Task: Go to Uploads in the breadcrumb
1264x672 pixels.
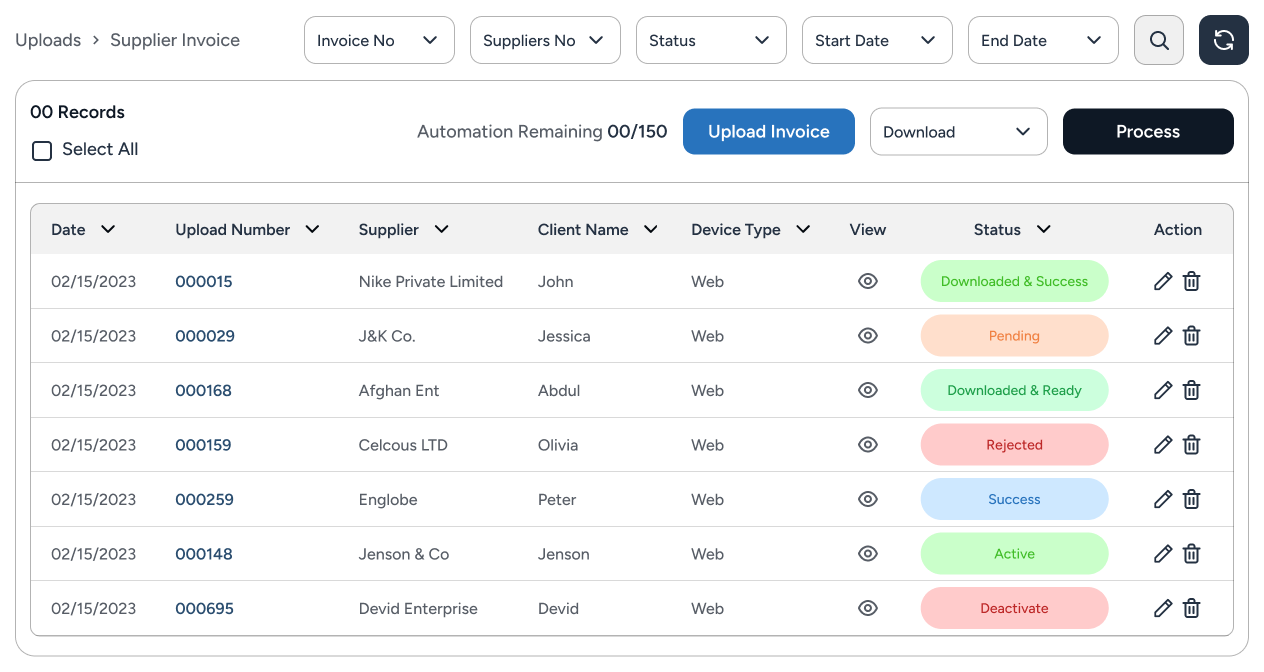Action: point(48,40)
